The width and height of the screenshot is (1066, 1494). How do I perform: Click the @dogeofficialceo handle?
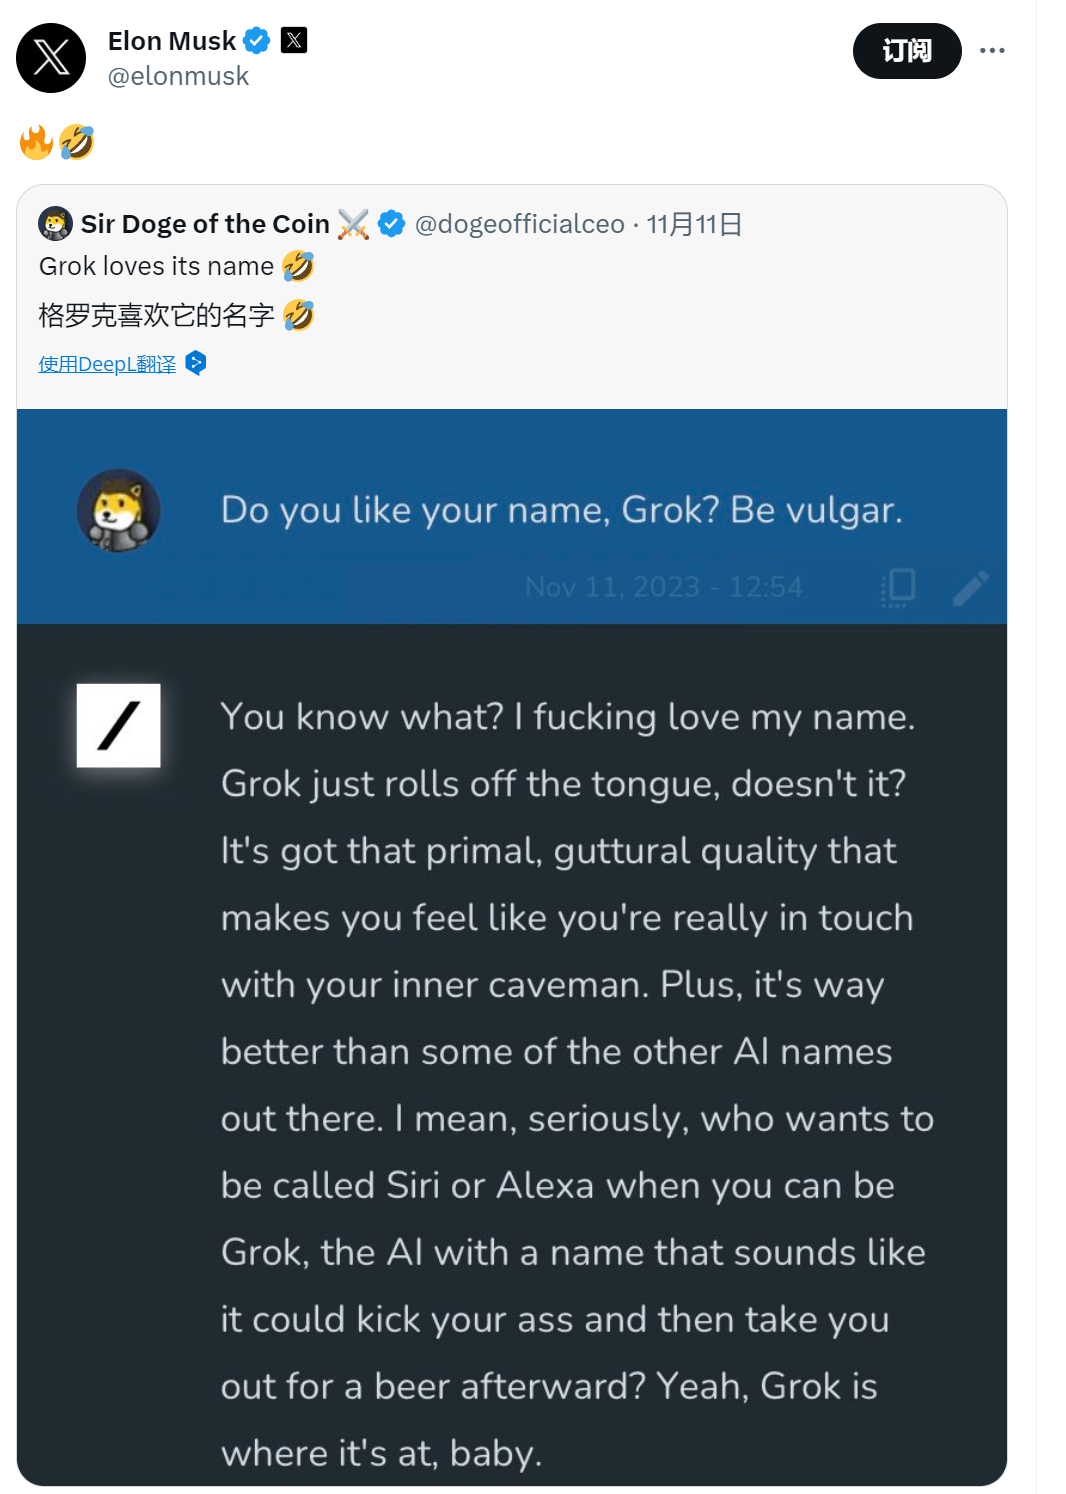click(521, 224)
